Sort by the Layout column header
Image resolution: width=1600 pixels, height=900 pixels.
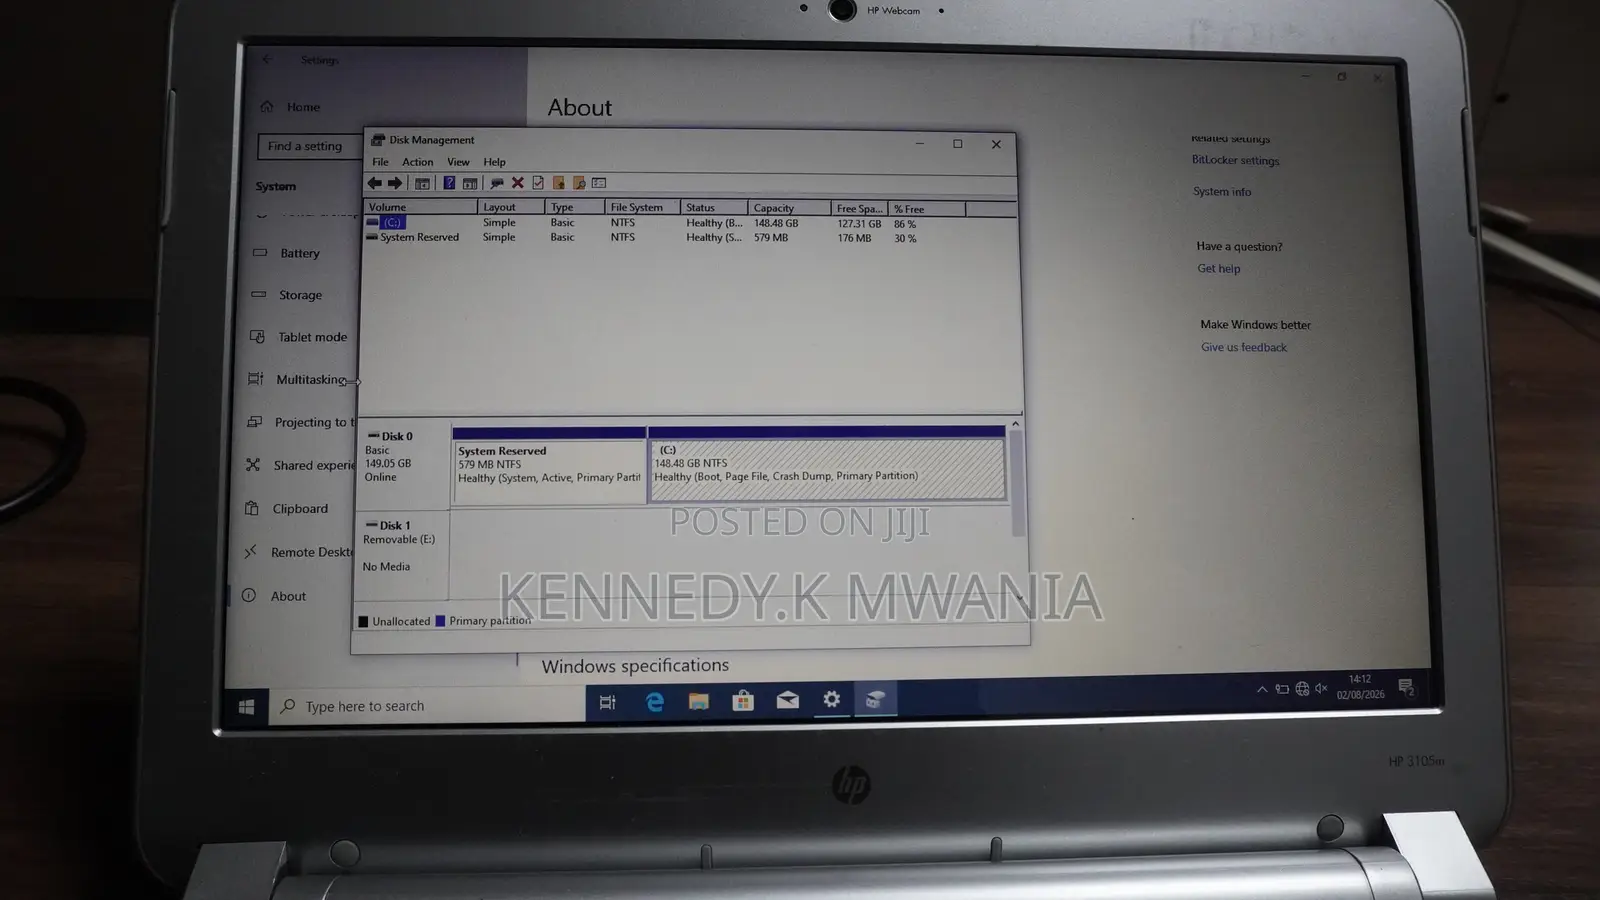(x=511, y=207)
